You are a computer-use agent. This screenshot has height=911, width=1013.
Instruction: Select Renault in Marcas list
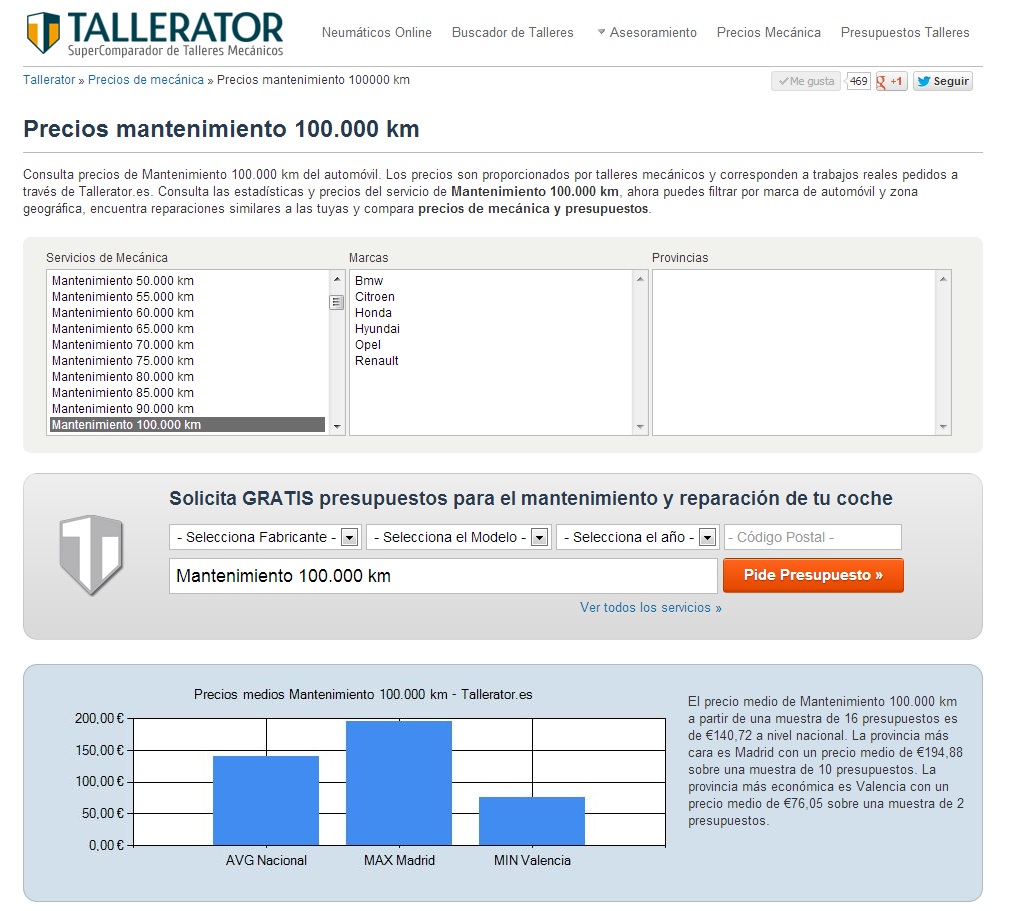[377, 361]
